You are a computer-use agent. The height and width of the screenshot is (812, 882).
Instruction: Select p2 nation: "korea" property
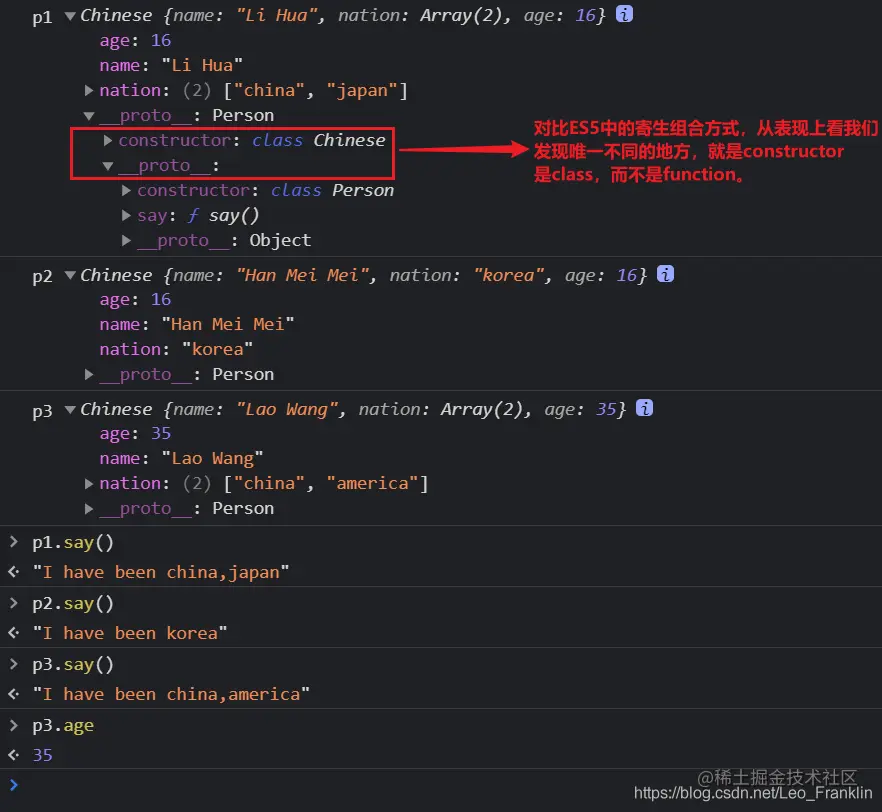click(176, 349)
